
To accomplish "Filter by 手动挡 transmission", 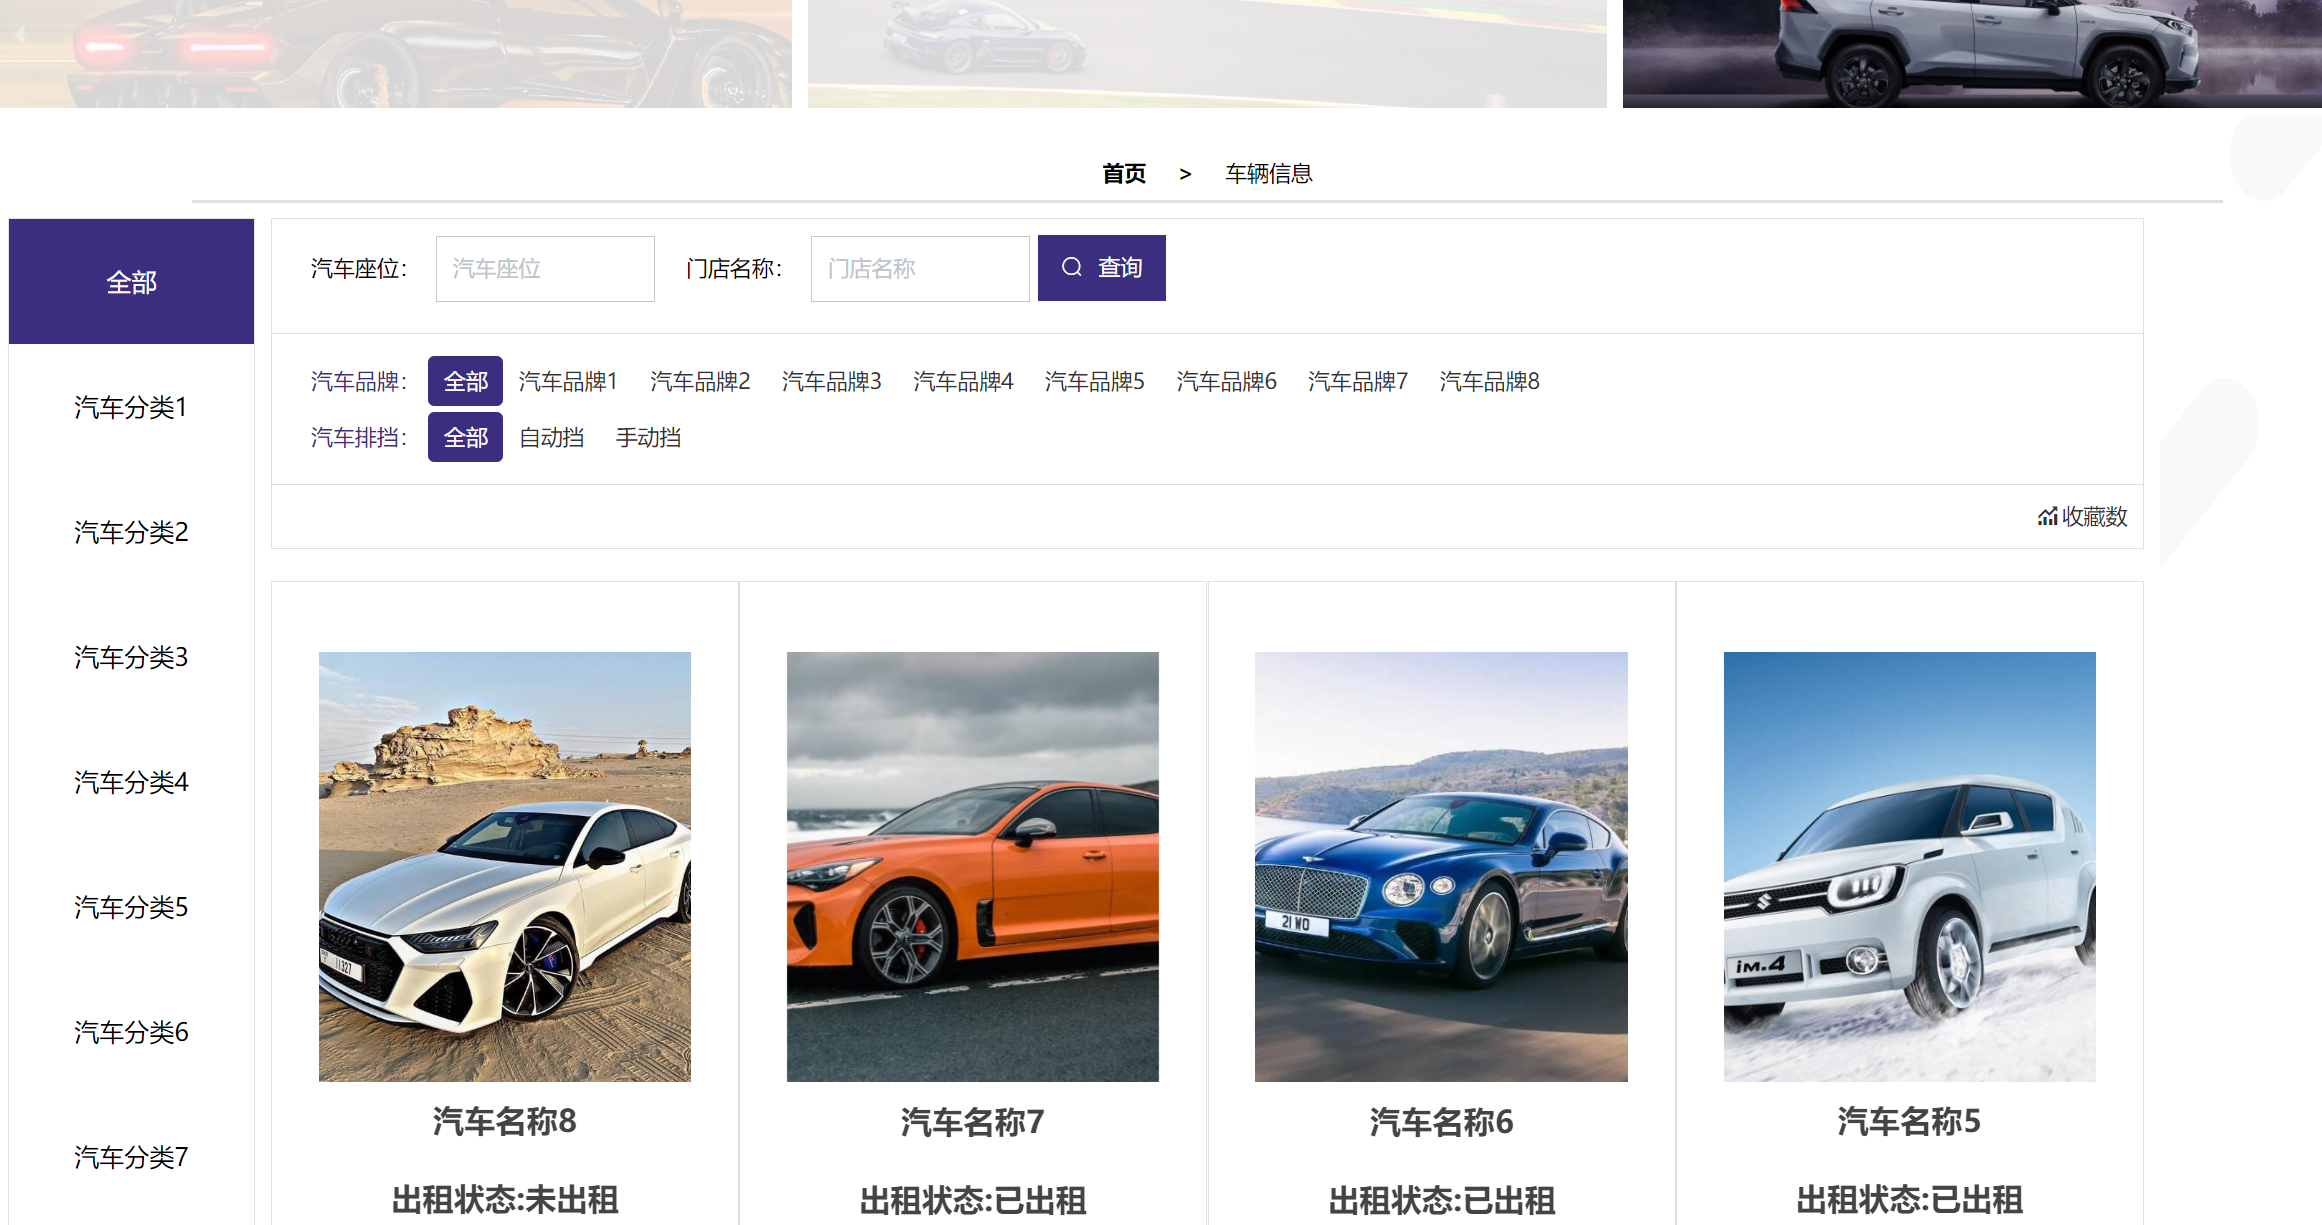I will [648, 437].
